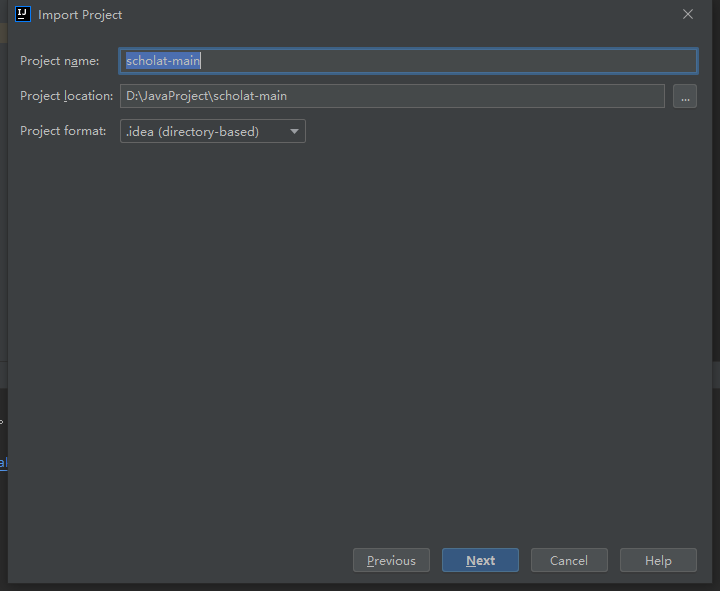Click the IntelliJ IDEA logo in title bar
Screen dimensions: 720x591
pos(22,14)
